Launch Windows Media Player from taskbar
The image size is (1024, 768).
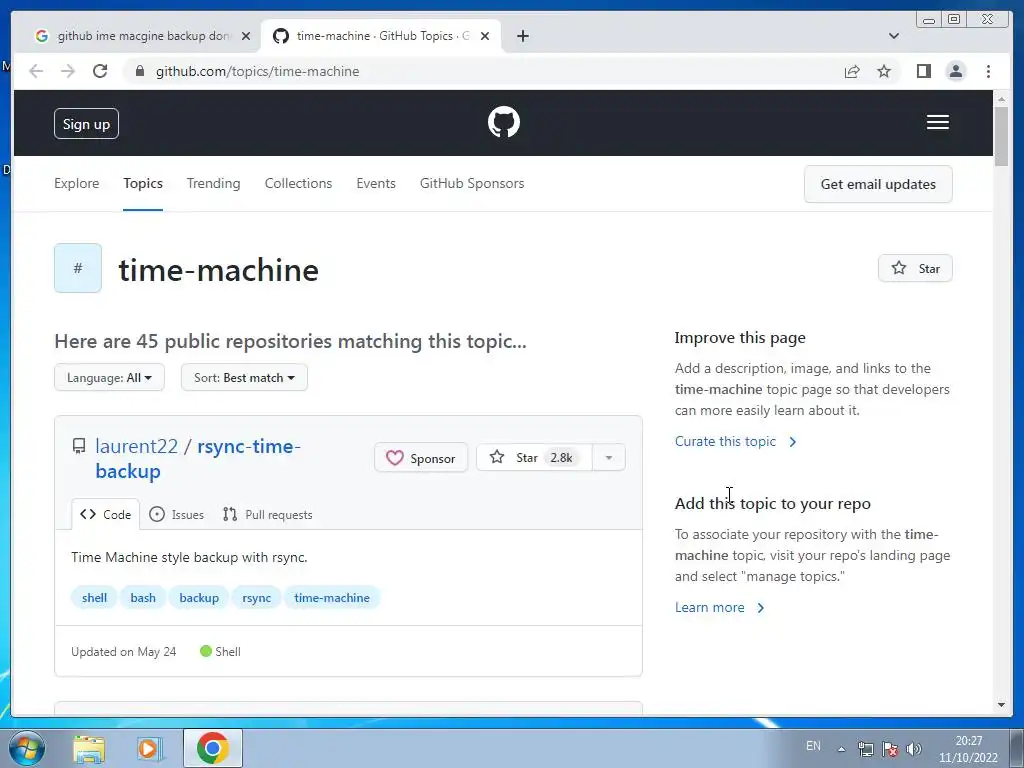tap(150, 748)
